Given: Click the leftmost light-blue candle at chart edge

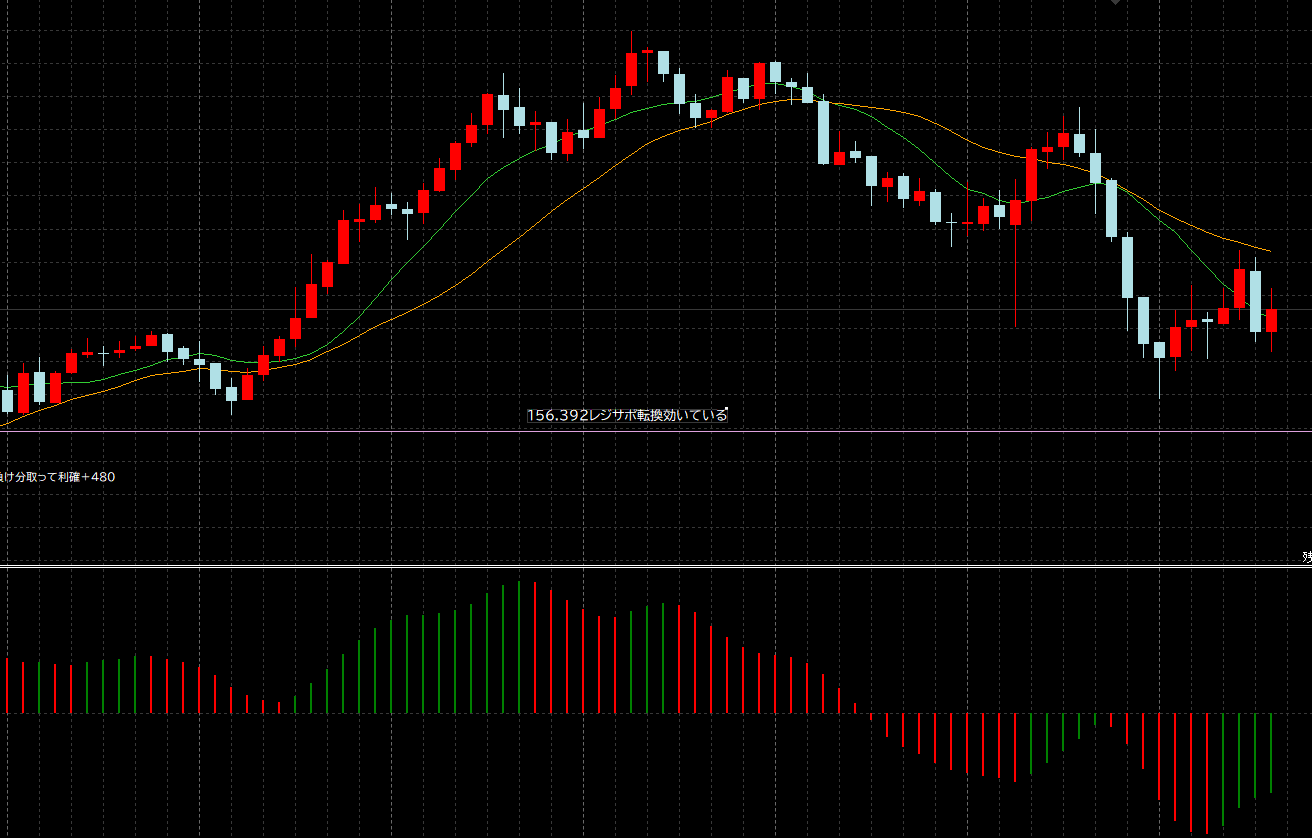Looking at the screenshot, I should (8, 400).
